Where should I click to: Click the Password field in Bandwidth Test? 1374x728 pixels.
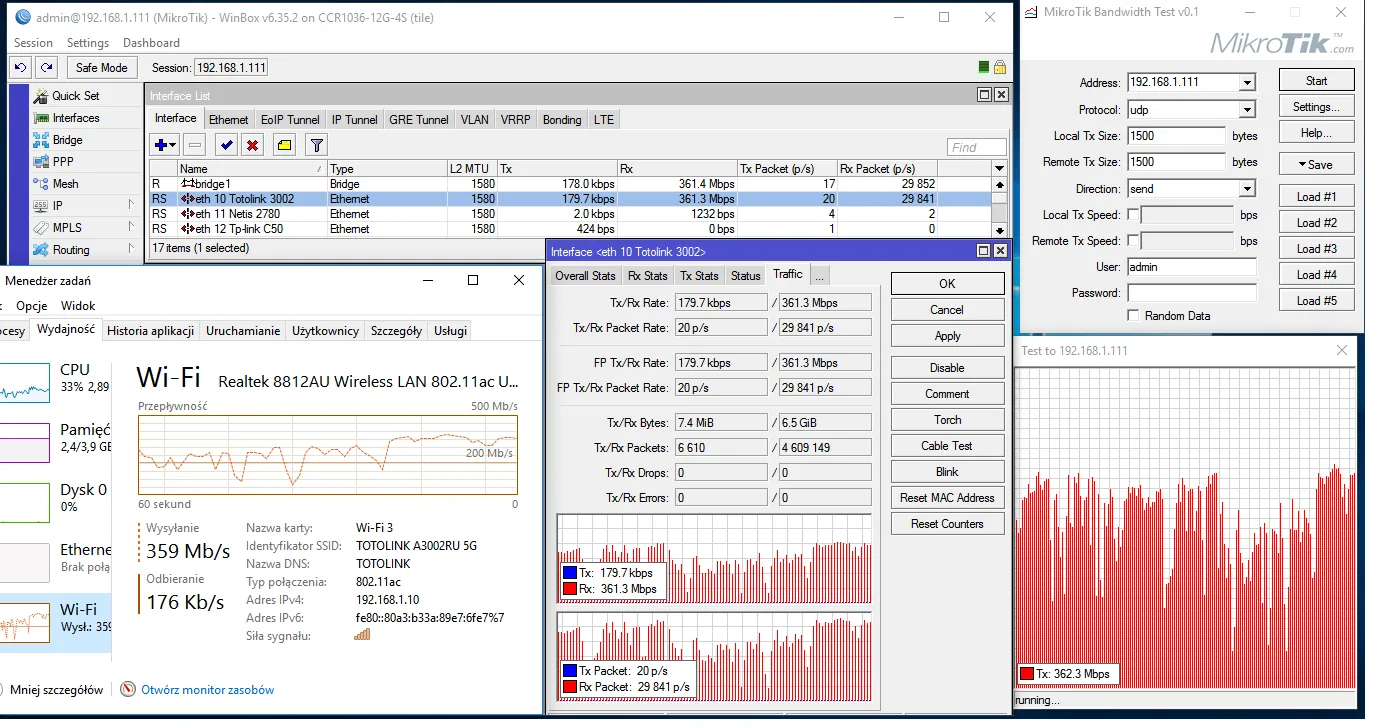pos(1191,293)
